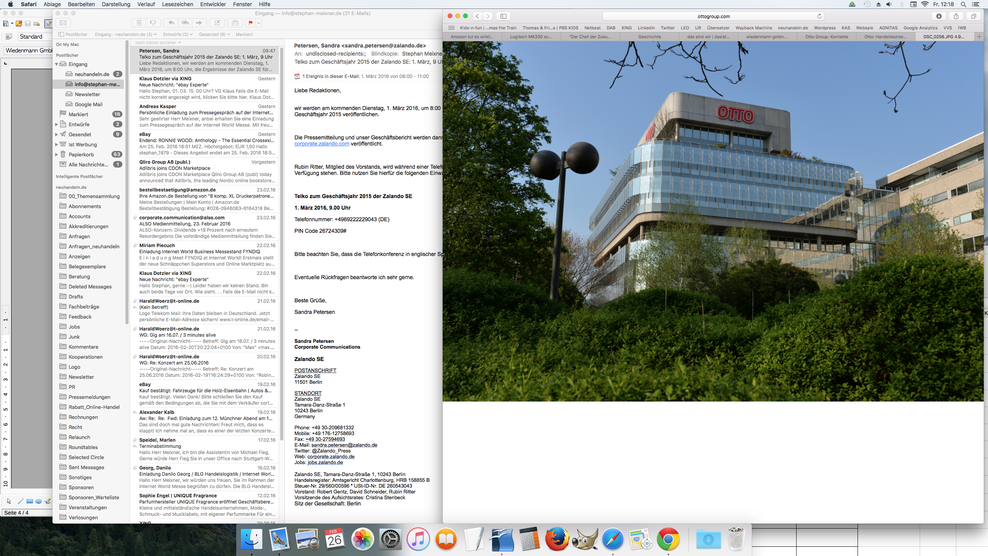Click the Reply All double arrow in Mail
The width and height of the screenshot is (988, 556).
coord(185,23)
